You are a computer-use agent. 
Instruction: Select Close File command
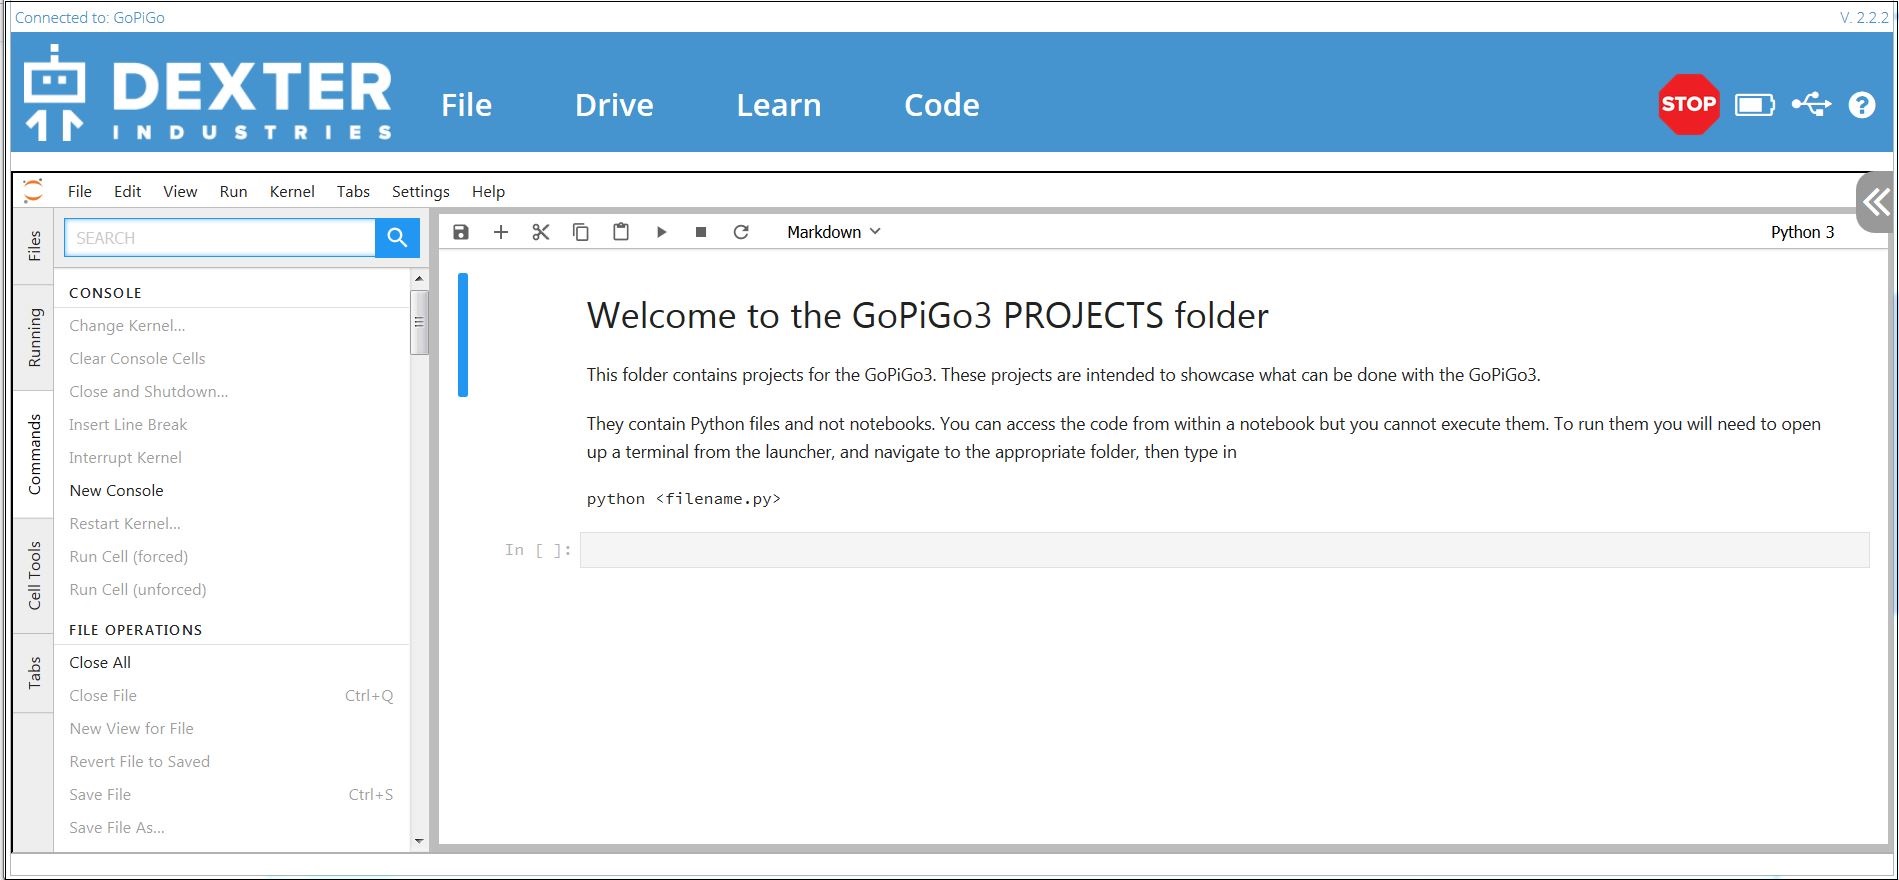tap(232, 696)
